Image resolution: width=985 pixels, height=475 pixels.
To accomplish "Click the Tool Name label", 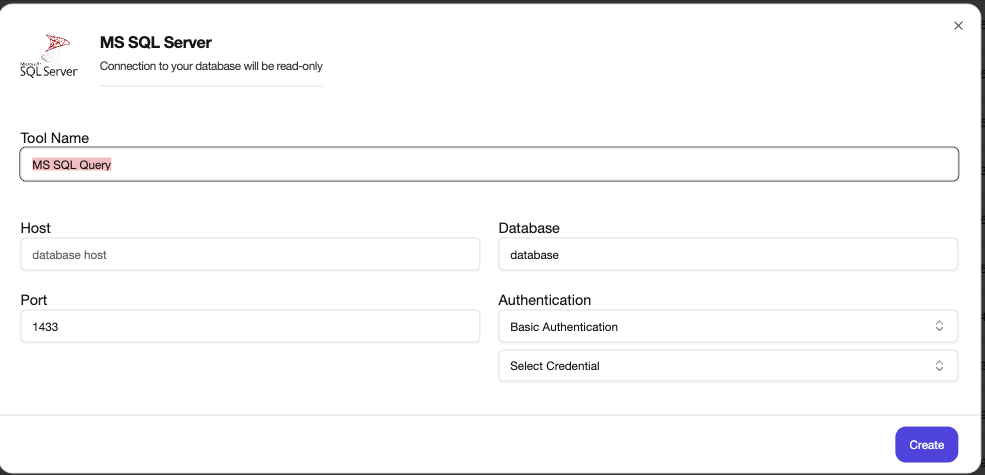I will coord(55,138).
